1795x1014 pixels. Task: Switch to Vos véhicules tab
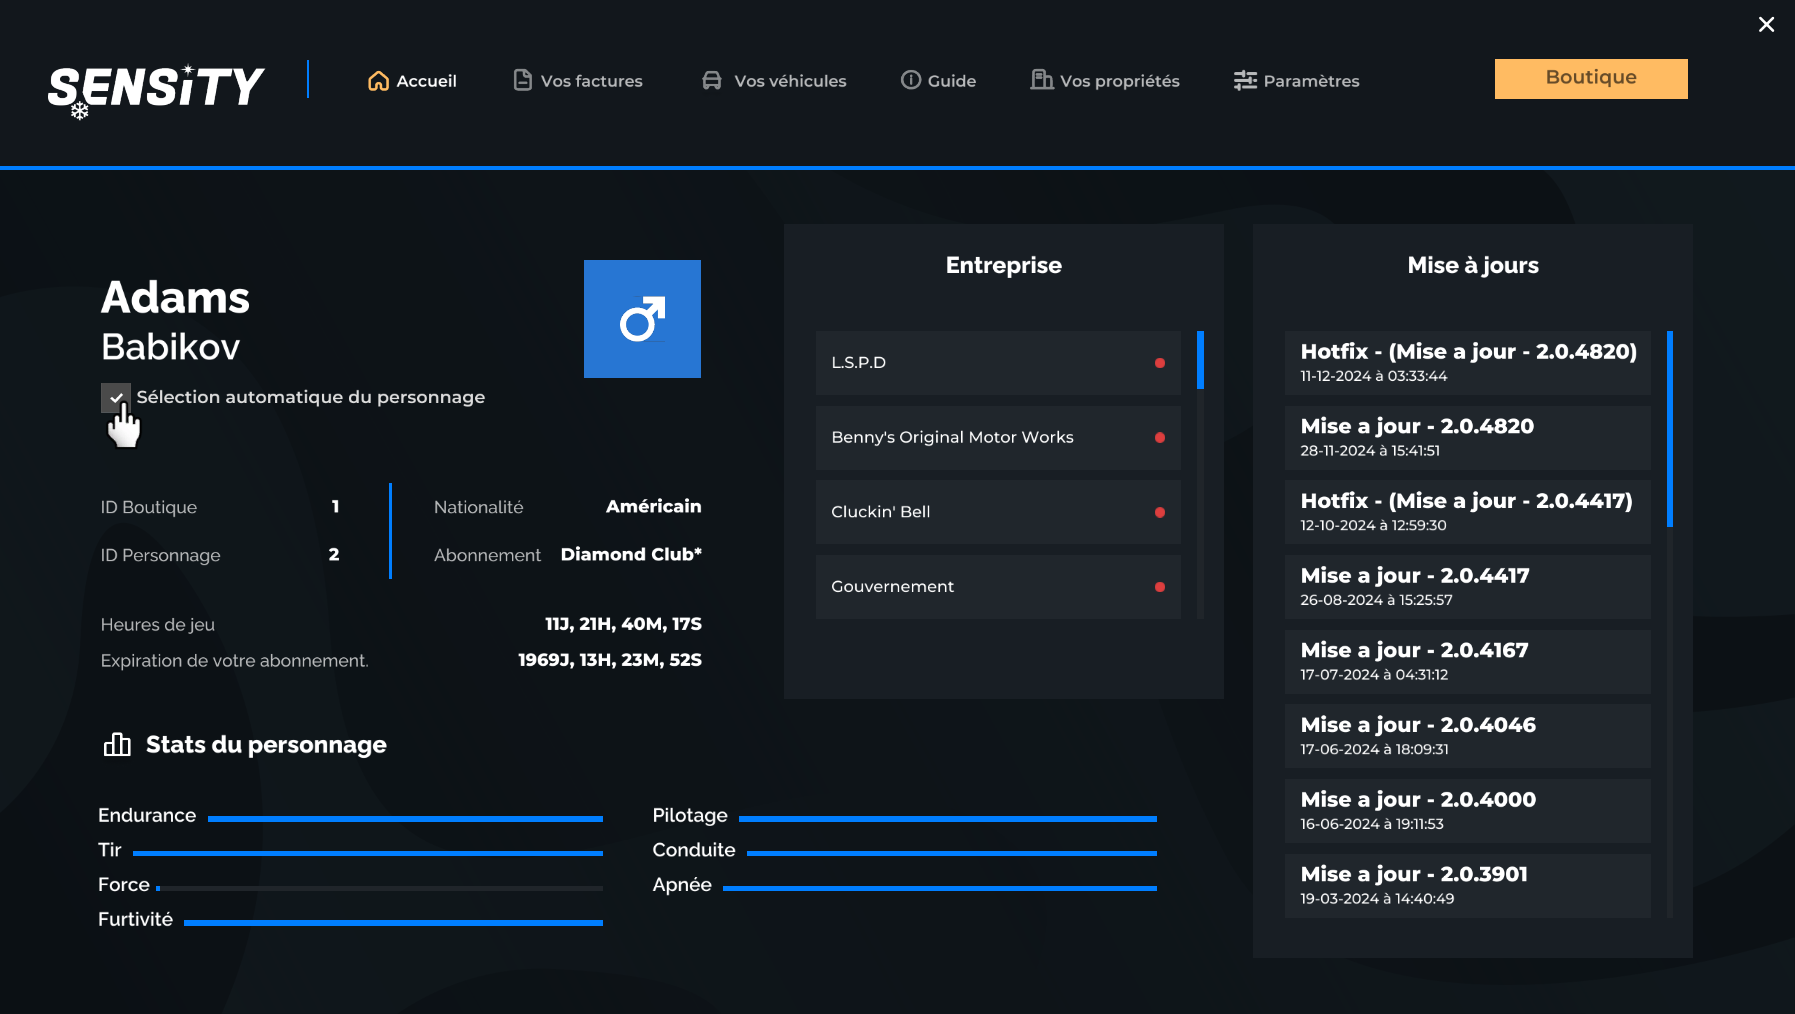pyautogui.click(x=774, y=81)
